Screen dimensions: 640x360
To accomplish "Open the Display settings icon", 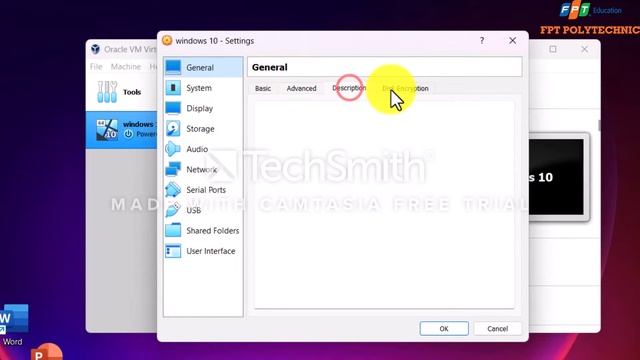I will 173,108.
